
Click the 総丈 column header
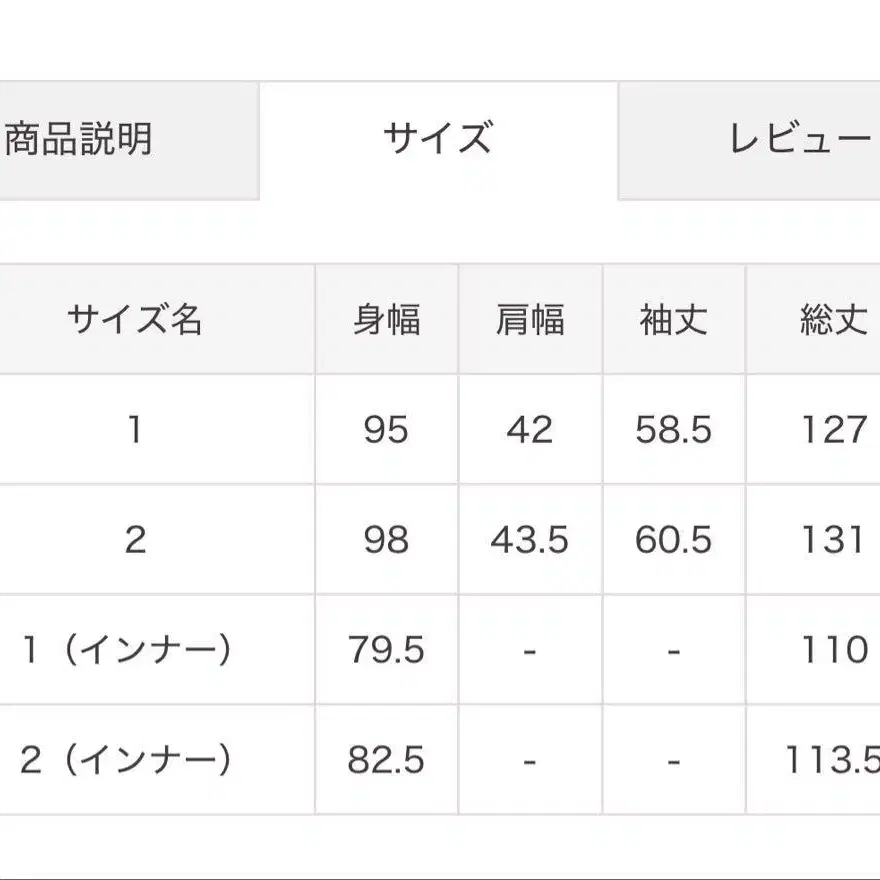point(832,320)
